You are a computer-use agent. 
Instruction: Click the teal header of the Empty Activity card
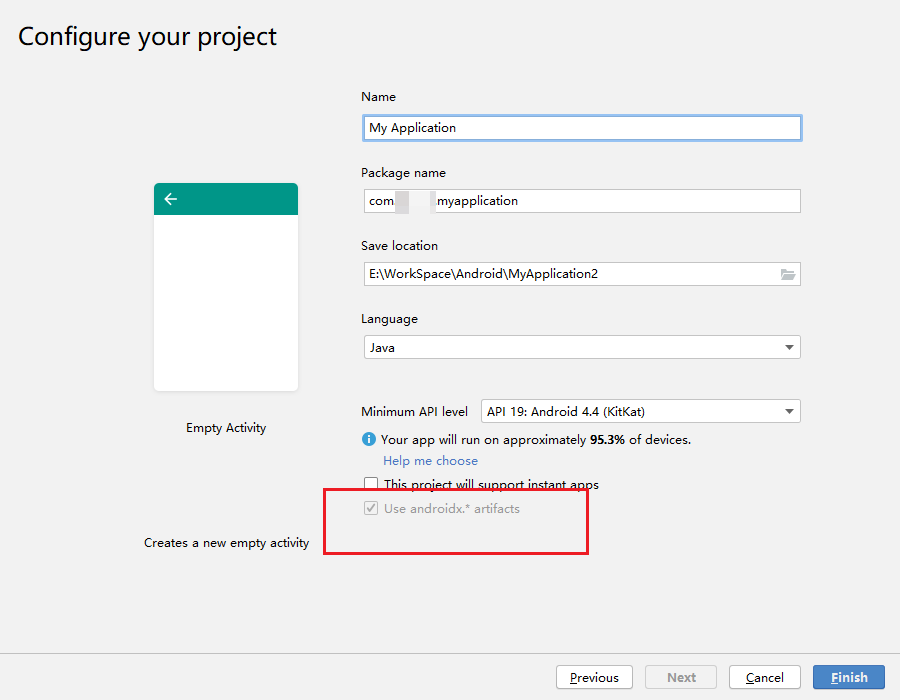(x=226, y=199)
